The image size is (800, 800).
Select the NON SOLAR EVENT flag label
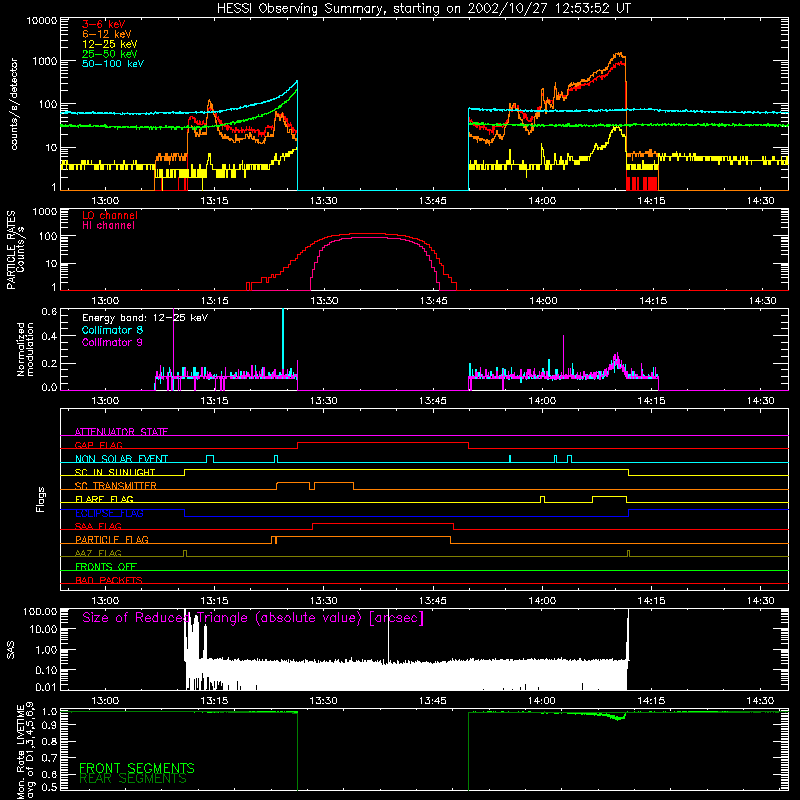[x=121, y=459]
